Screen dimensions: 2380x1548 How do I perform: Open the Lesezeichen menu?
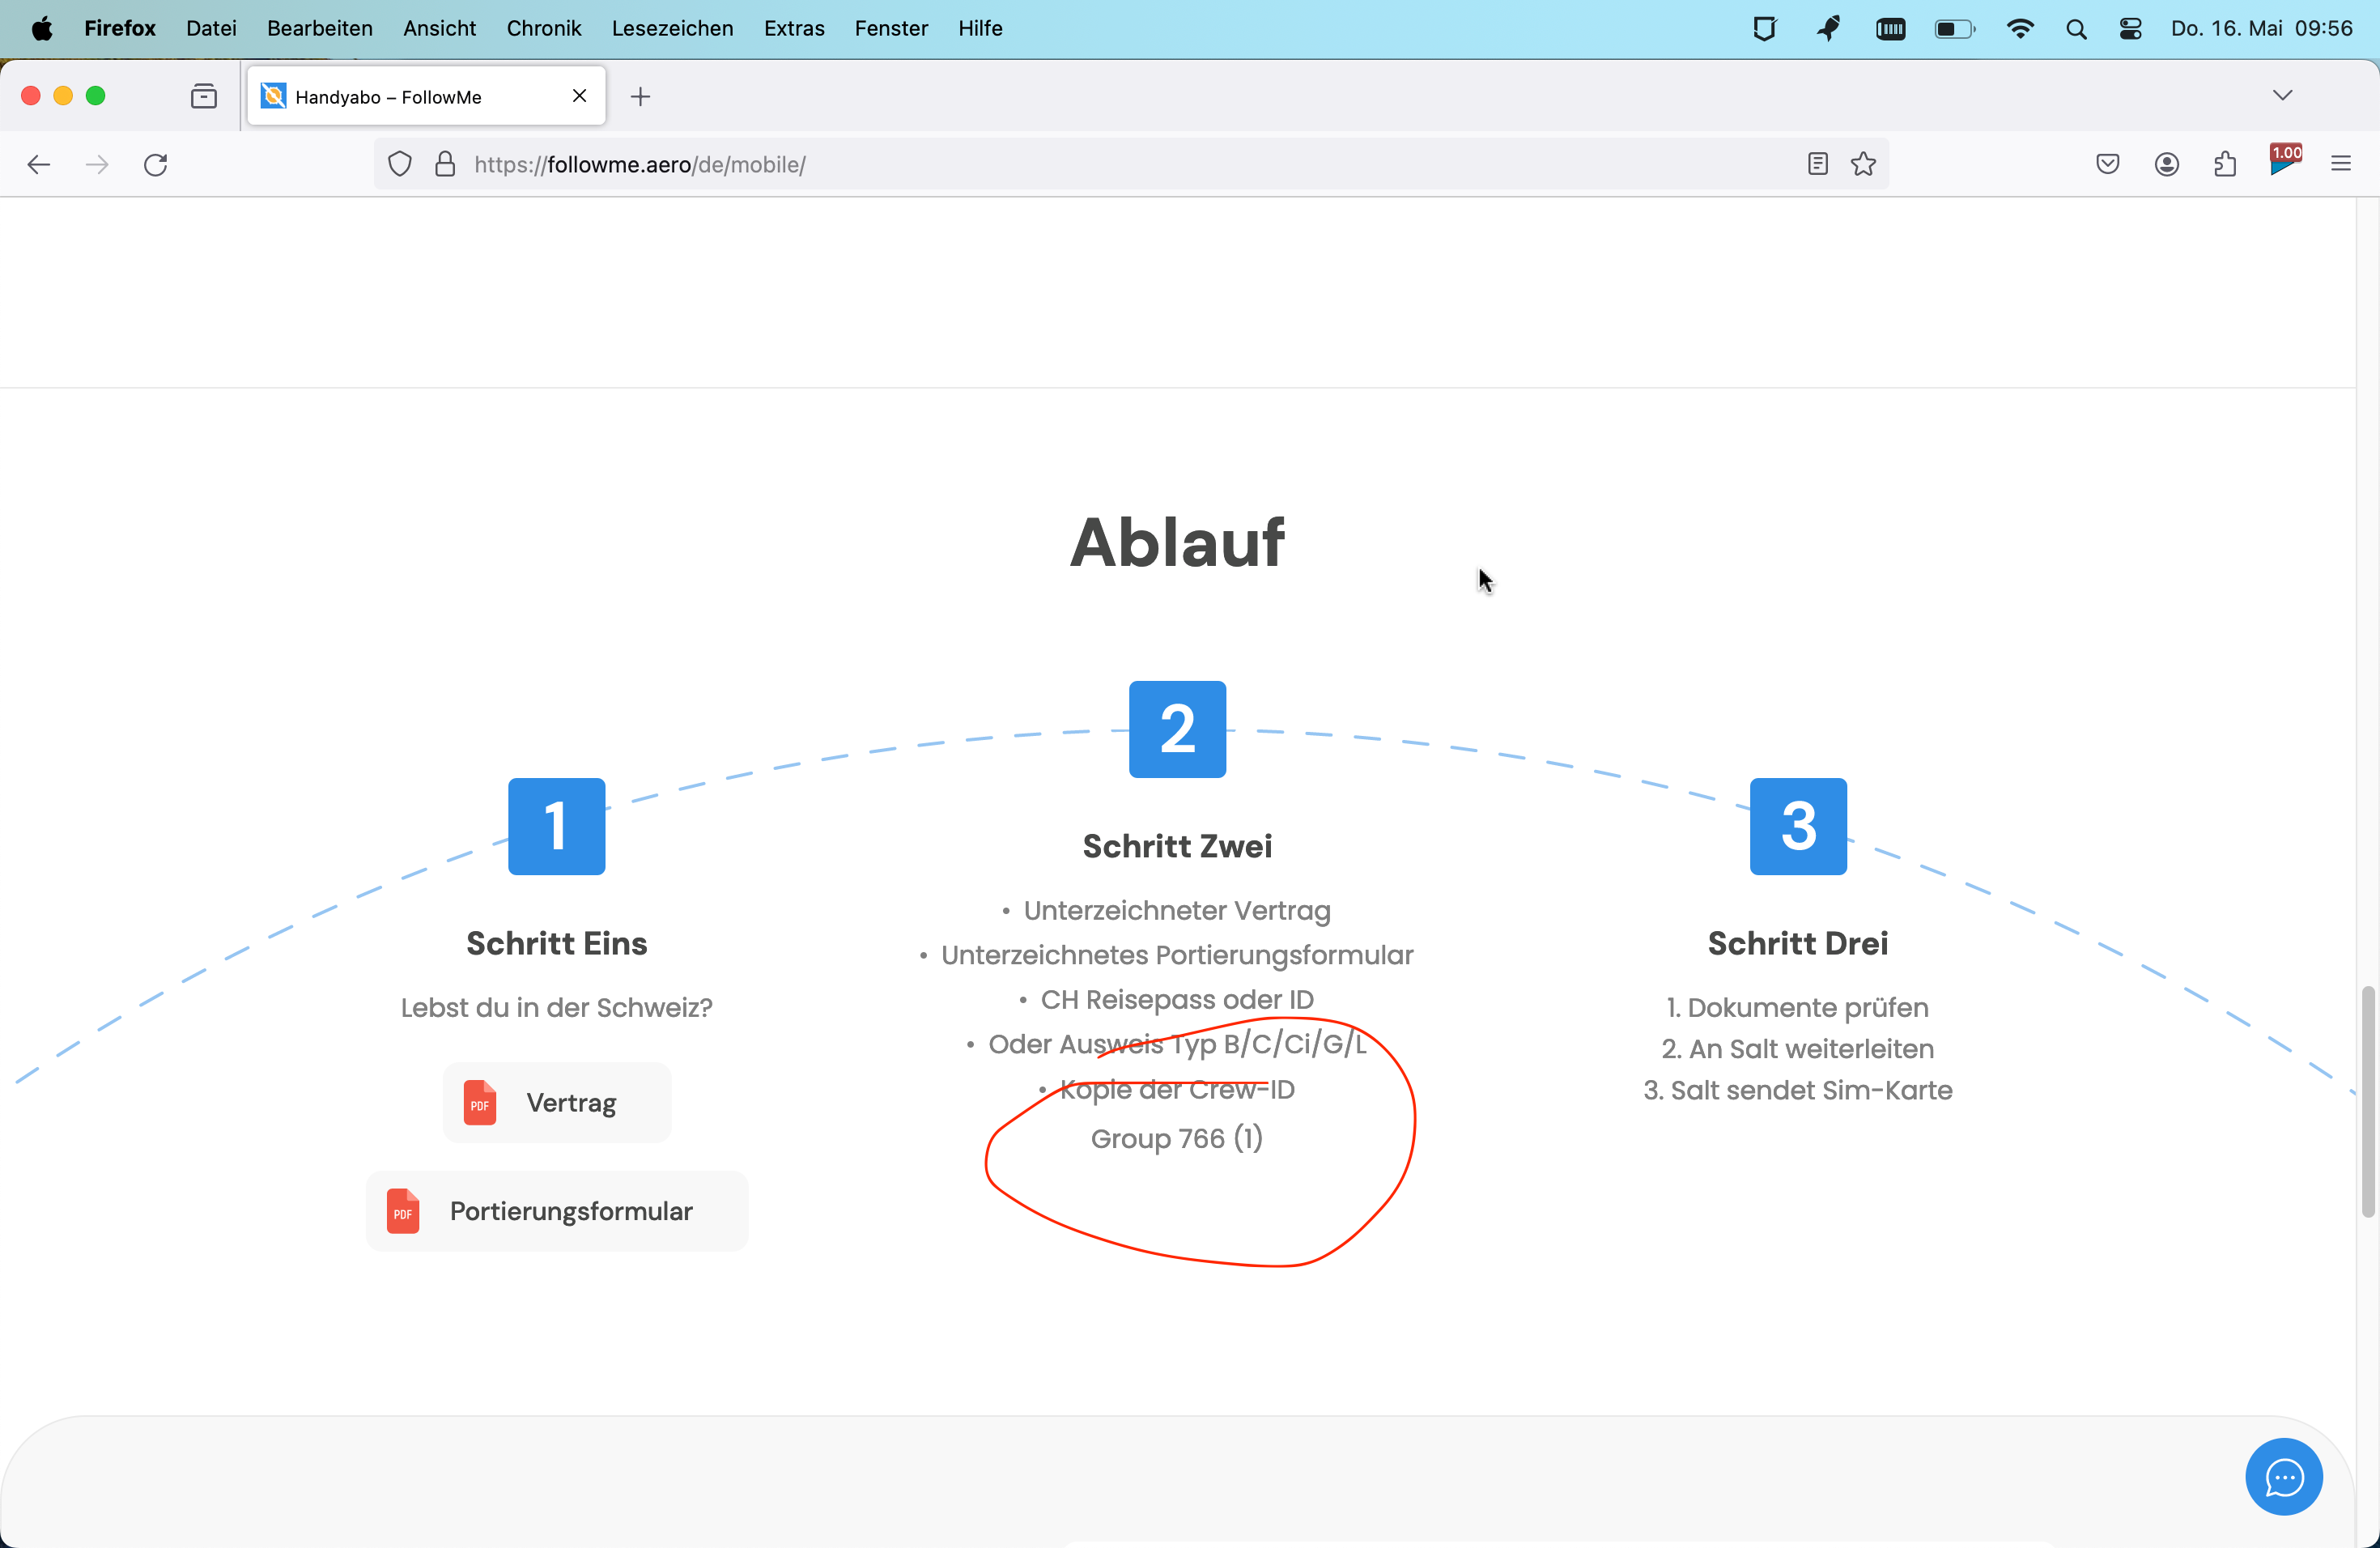point(672,28)
